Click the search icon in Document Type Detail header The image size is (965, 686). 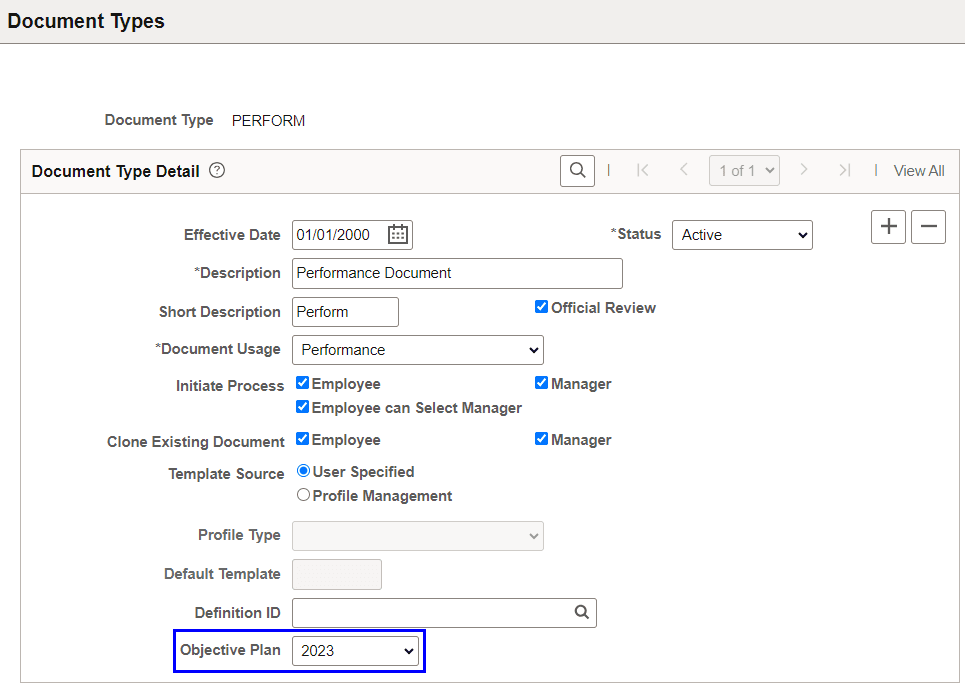577,170
